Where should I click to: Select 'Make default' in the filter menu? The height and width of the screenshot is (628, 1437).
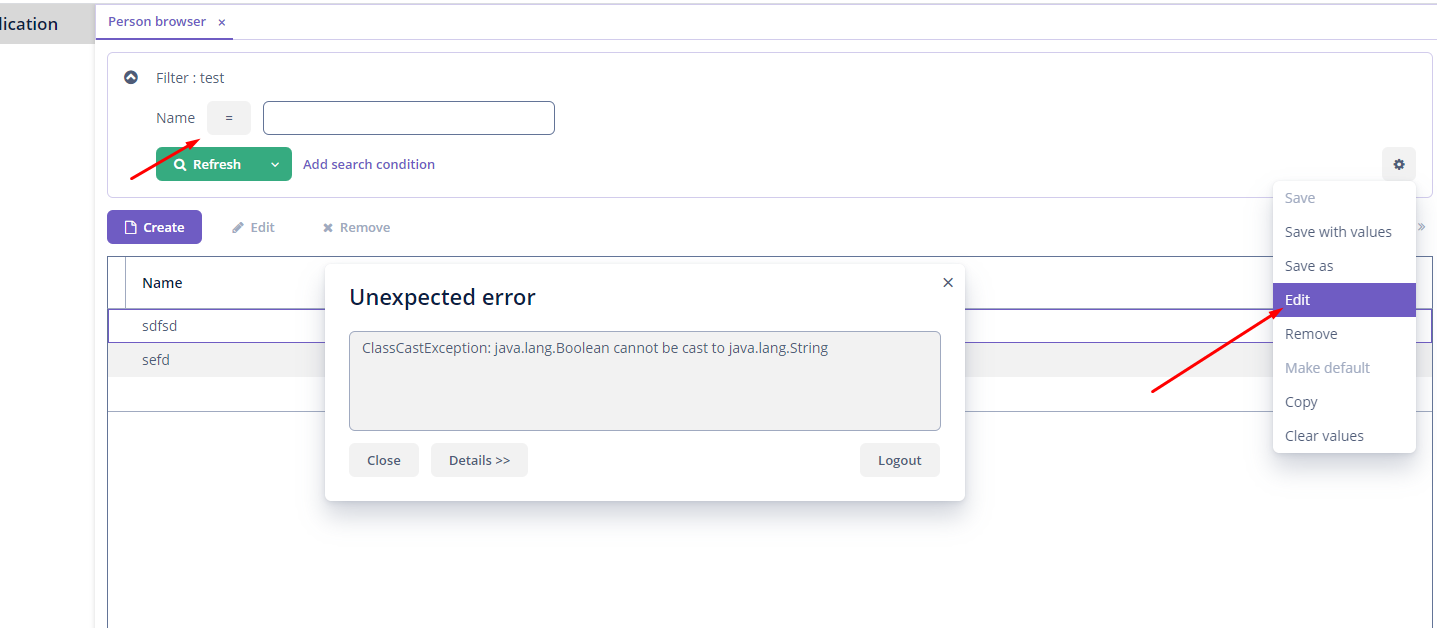point(1327,367)
